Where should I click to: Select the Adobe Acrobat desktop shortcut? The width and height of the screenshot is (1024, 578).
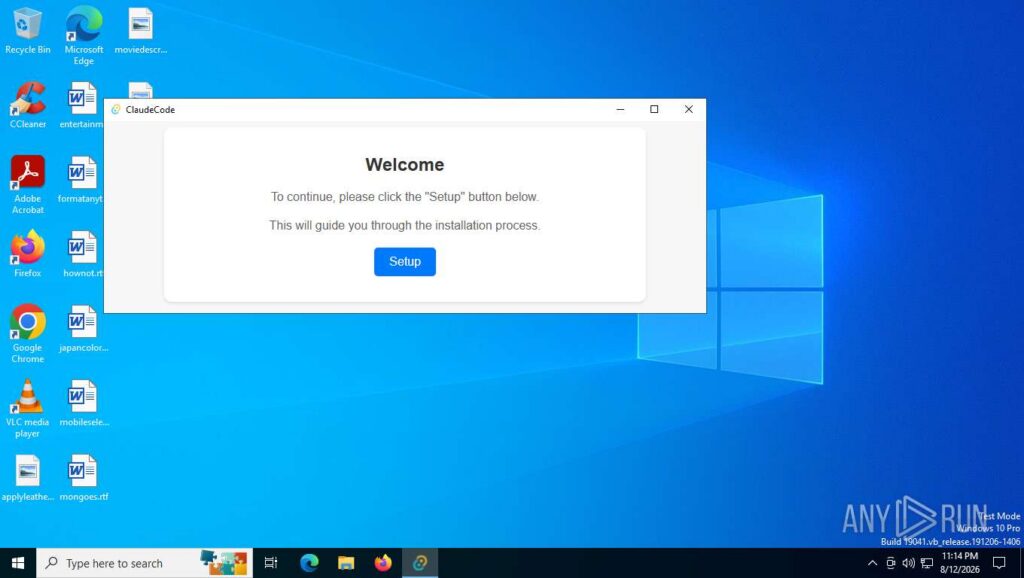tap(27, 185)
